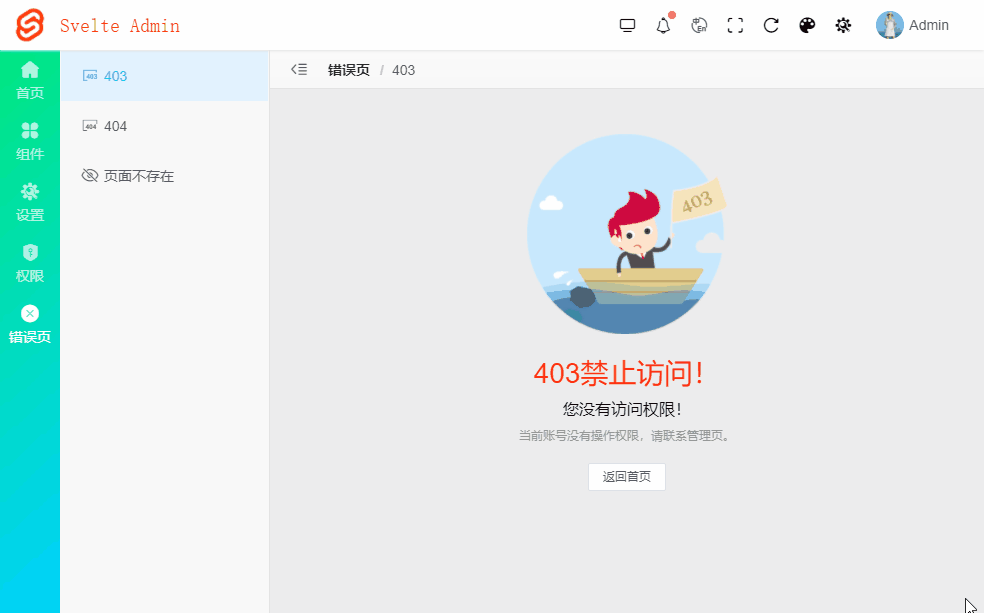984x613 pixels.
Task: Collapse the secondary sidebar
Action: coord(298,69)
